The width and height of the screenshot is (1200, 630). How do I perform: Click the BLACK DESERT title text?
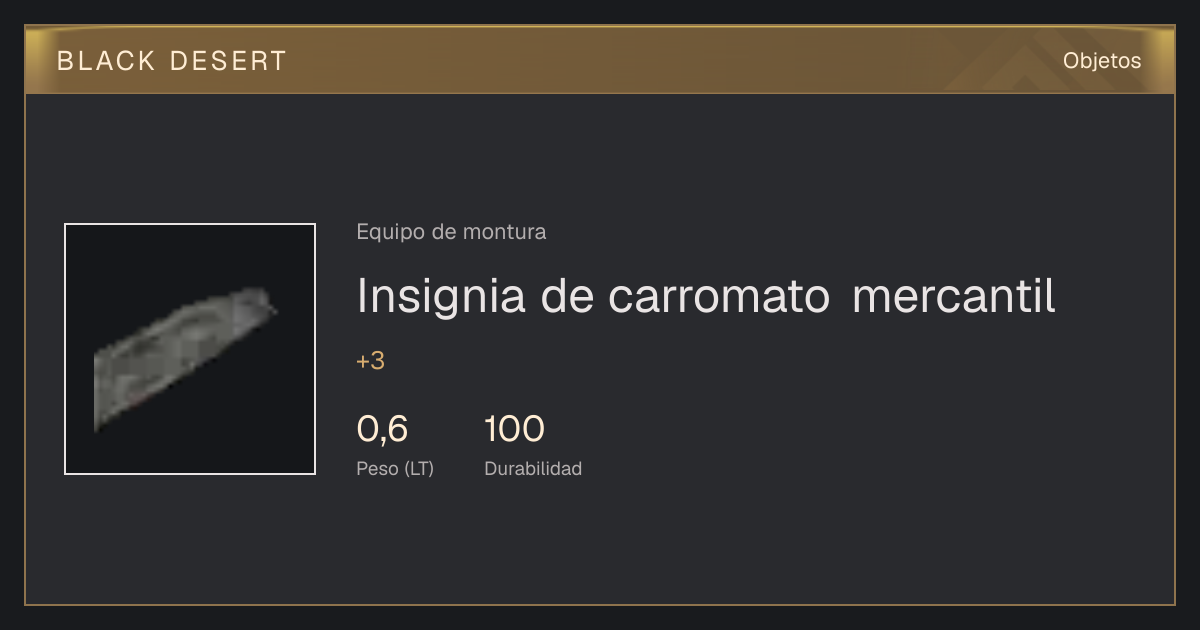(x=172, y=61)
